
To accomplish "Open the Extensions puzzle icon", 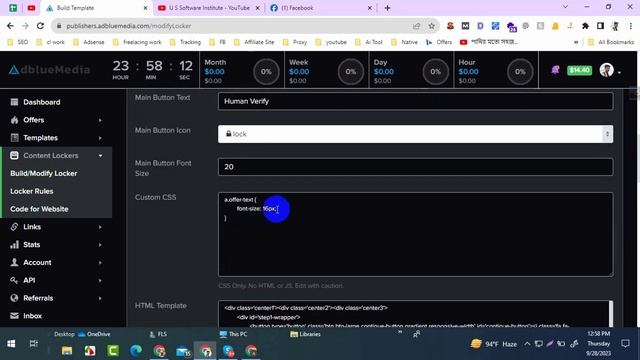I will point(585,26).
